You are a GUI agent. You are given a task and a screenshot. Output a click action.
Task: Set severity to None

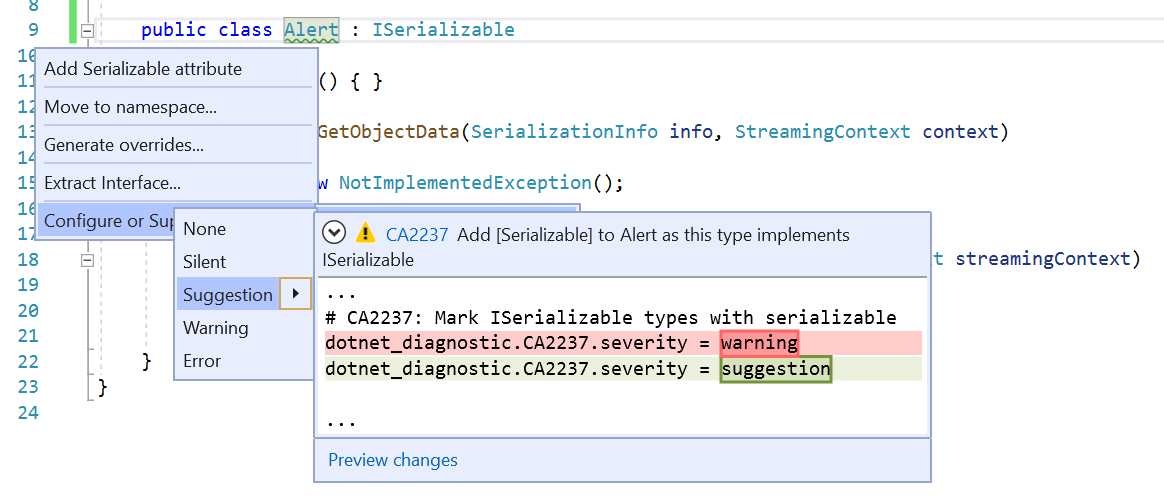pos(243,229)
